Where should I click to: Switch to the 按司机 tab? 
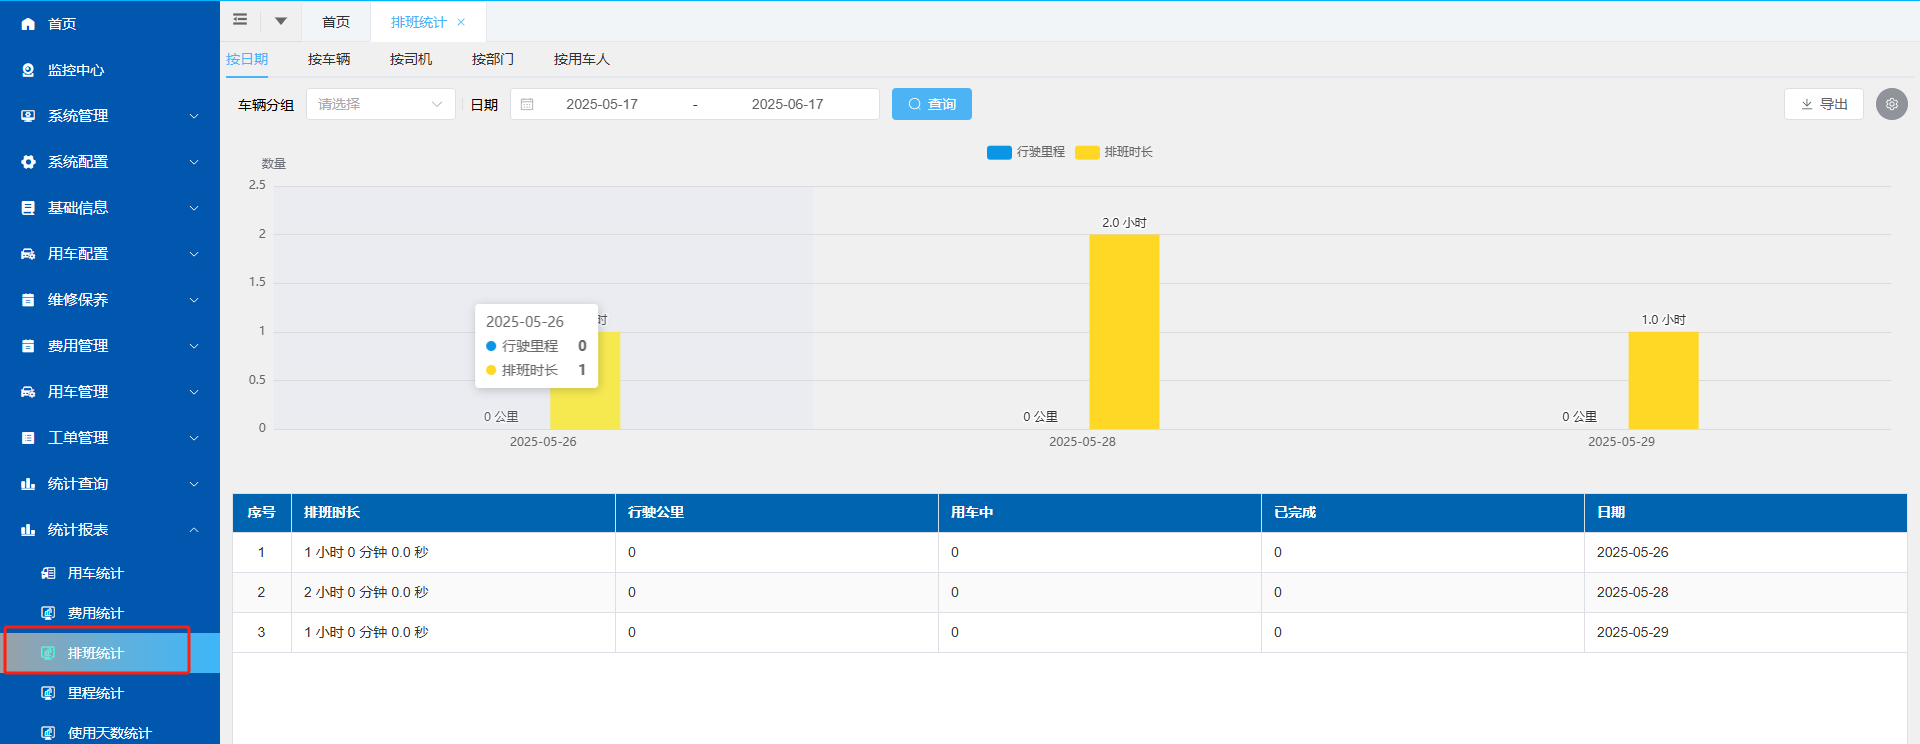411,59
